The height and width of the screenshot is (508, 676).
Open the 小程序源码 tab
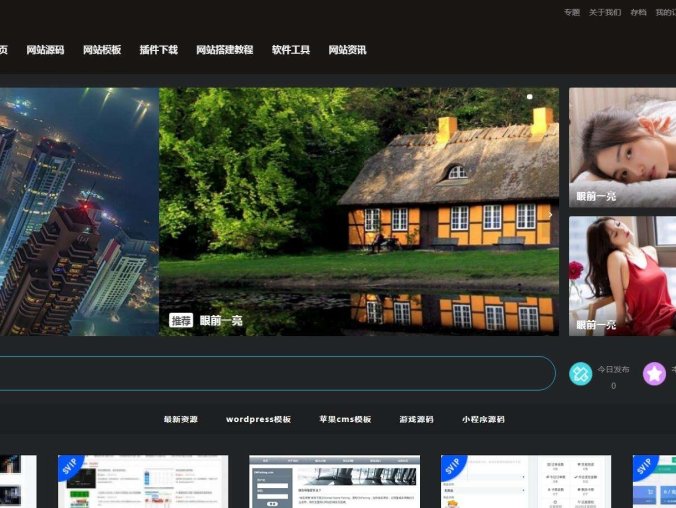click(x=483, y=420)
